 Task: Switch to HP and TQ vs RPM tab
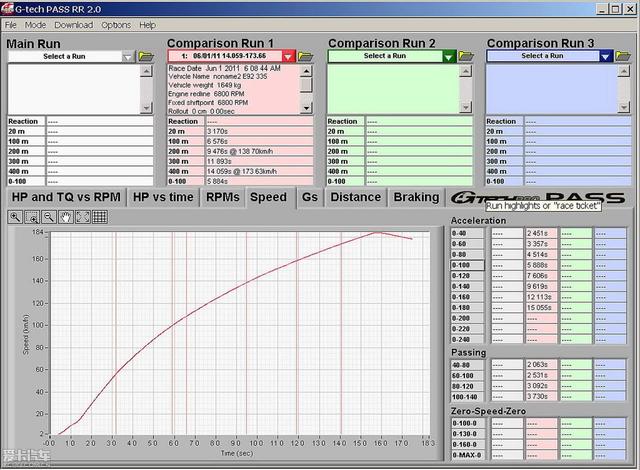tap(66, 197)
